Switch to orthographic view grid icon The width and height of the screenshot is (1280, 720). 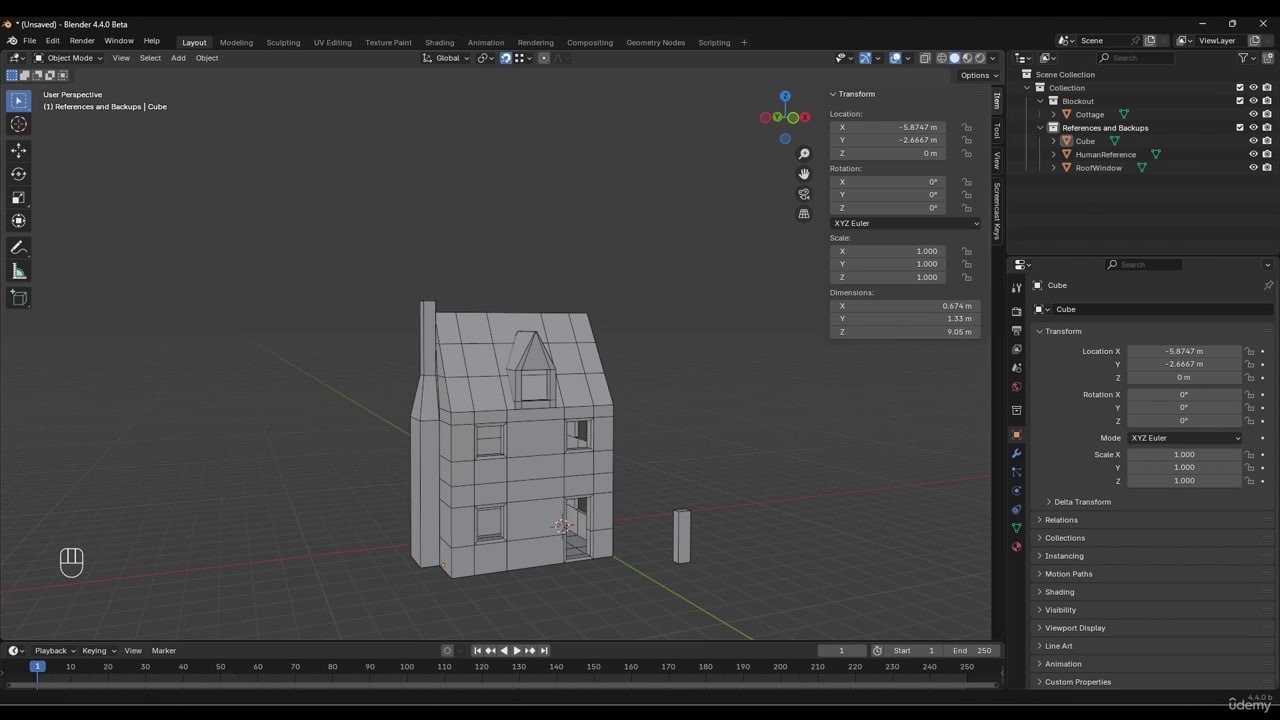(804, 214)
